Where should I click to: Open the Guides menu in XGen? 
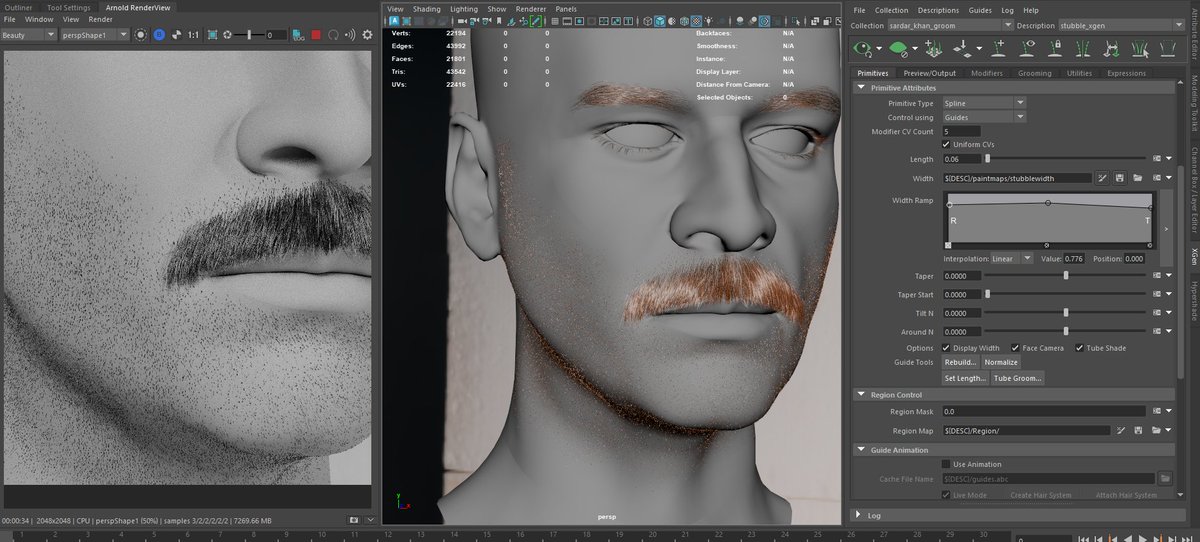pos(980,9)
